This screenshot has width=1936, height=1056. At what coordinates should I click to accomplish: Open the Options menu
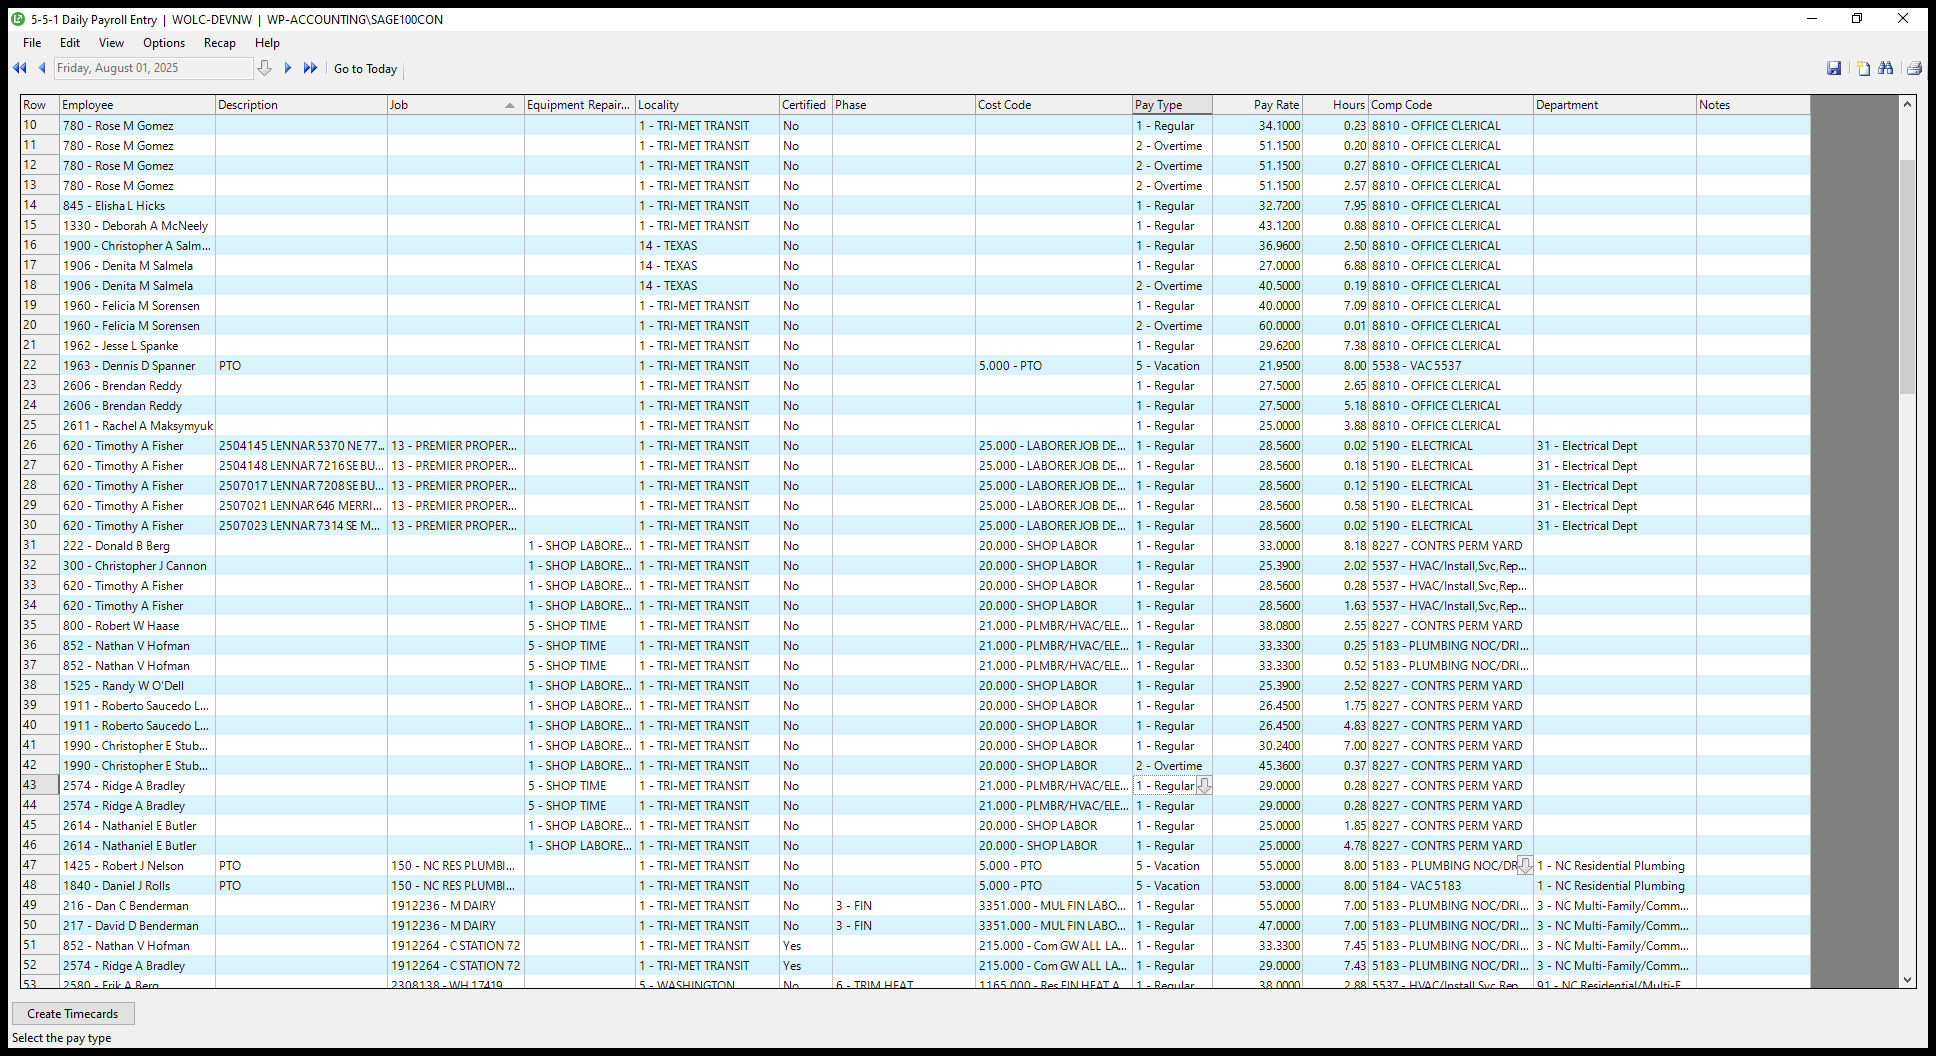[x=163, y=42]
